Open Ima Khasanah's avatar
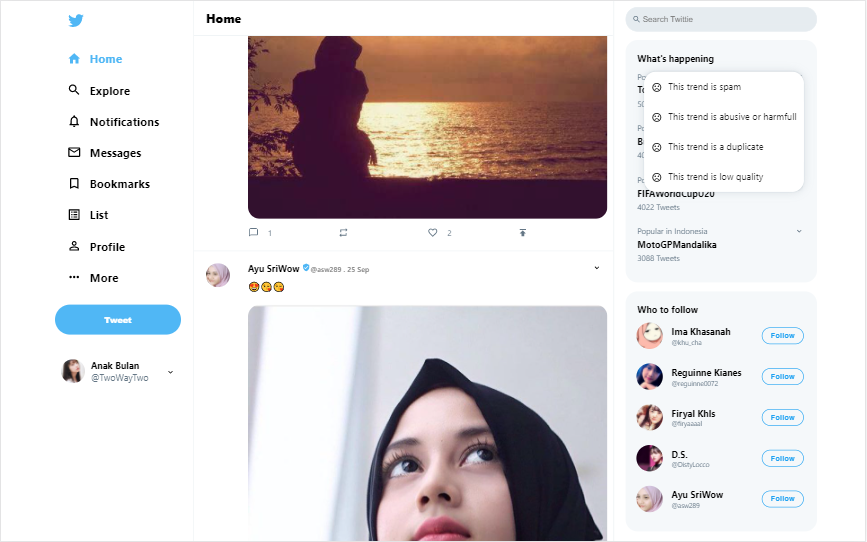867x542 pixels. (650, 336)
